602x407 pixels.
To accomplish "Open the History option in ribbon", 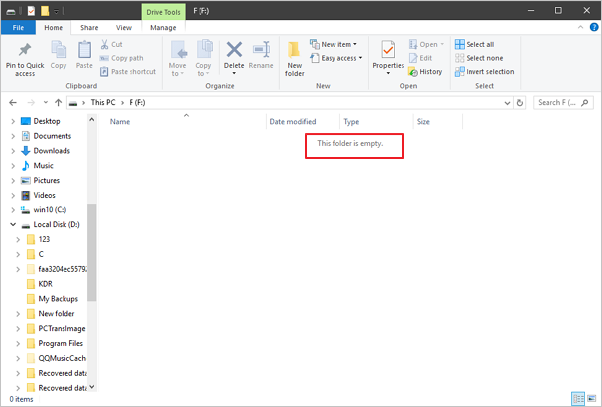I will click(425, 72).
